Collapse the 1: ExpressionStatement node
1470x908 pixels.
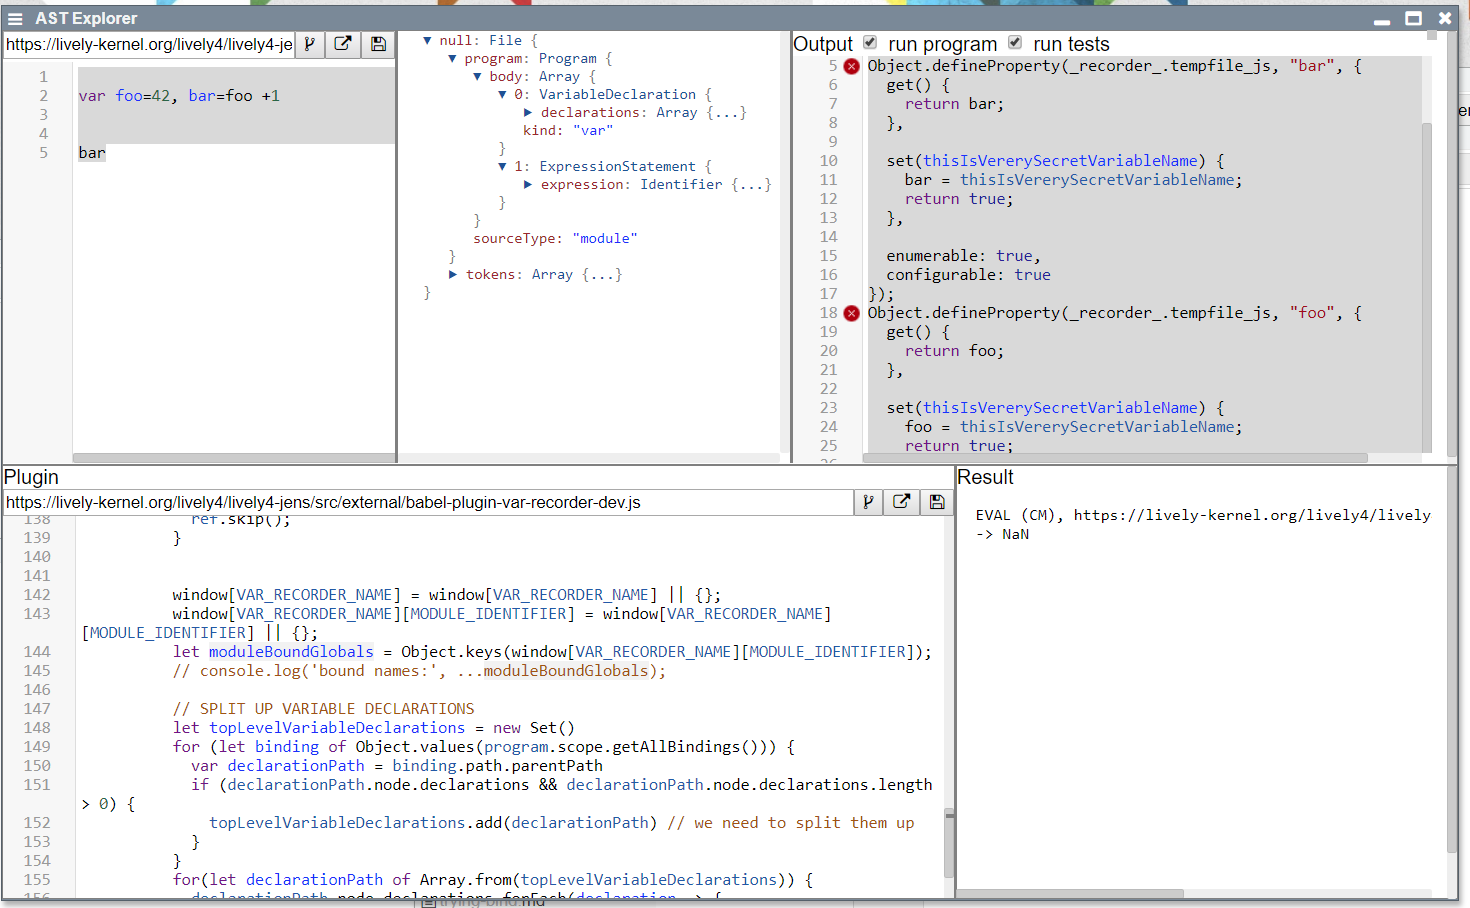(x=502, y=167)
